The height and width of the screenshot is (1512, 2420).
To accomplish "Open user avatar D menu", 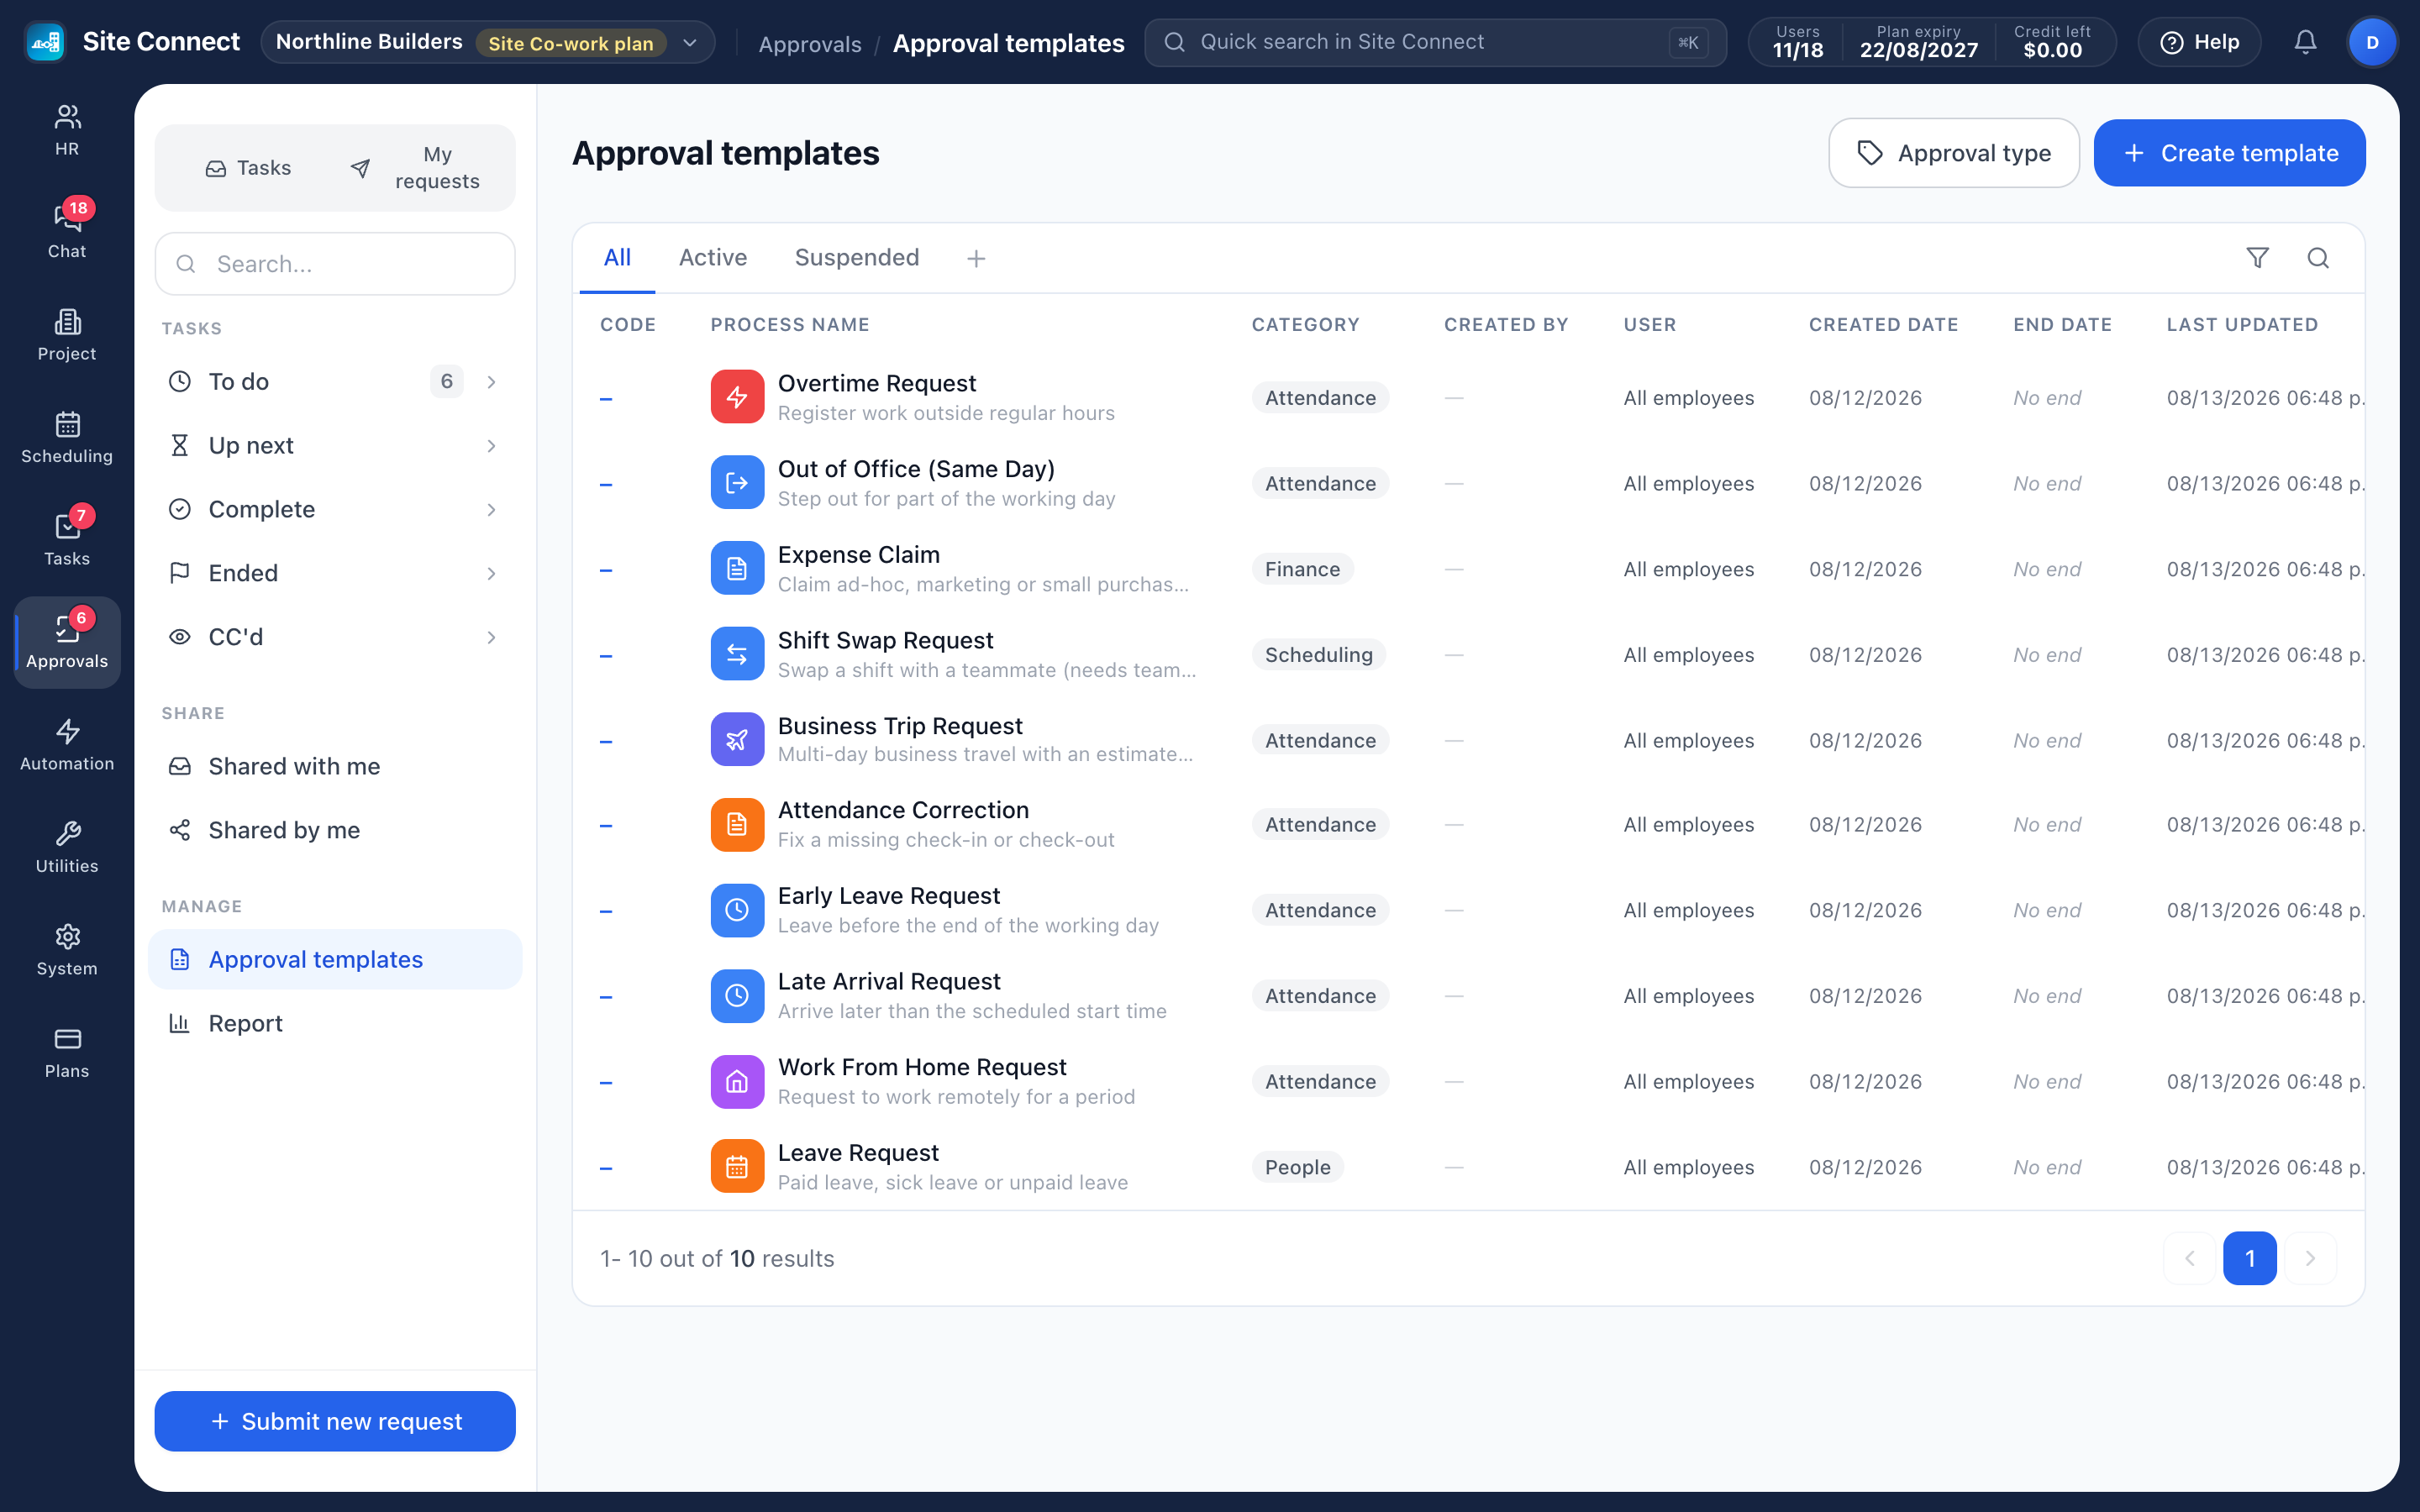I will (x=2372, y=42).
